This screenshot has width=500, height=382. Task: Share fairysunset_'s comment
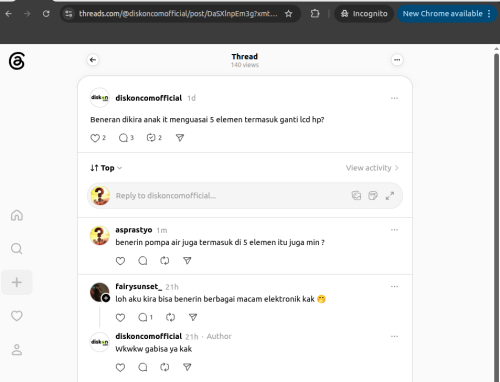pos(193,317)
